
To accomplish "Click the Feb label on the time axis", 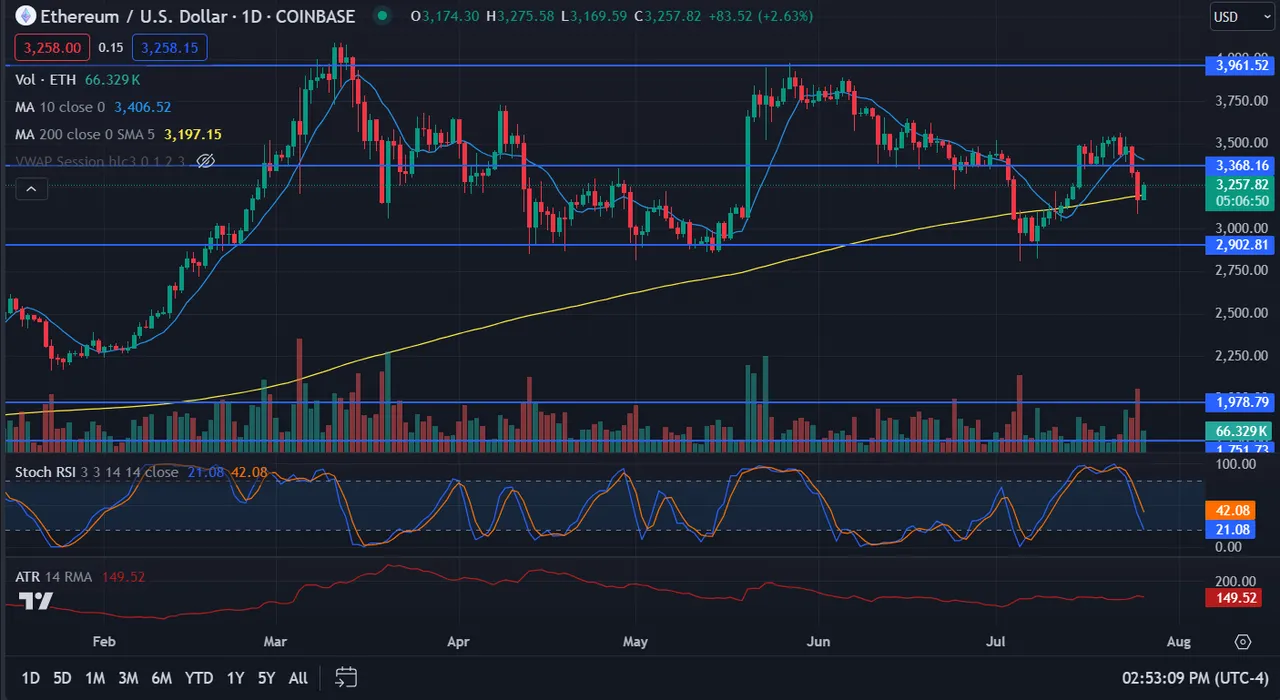I will (103, 642).
